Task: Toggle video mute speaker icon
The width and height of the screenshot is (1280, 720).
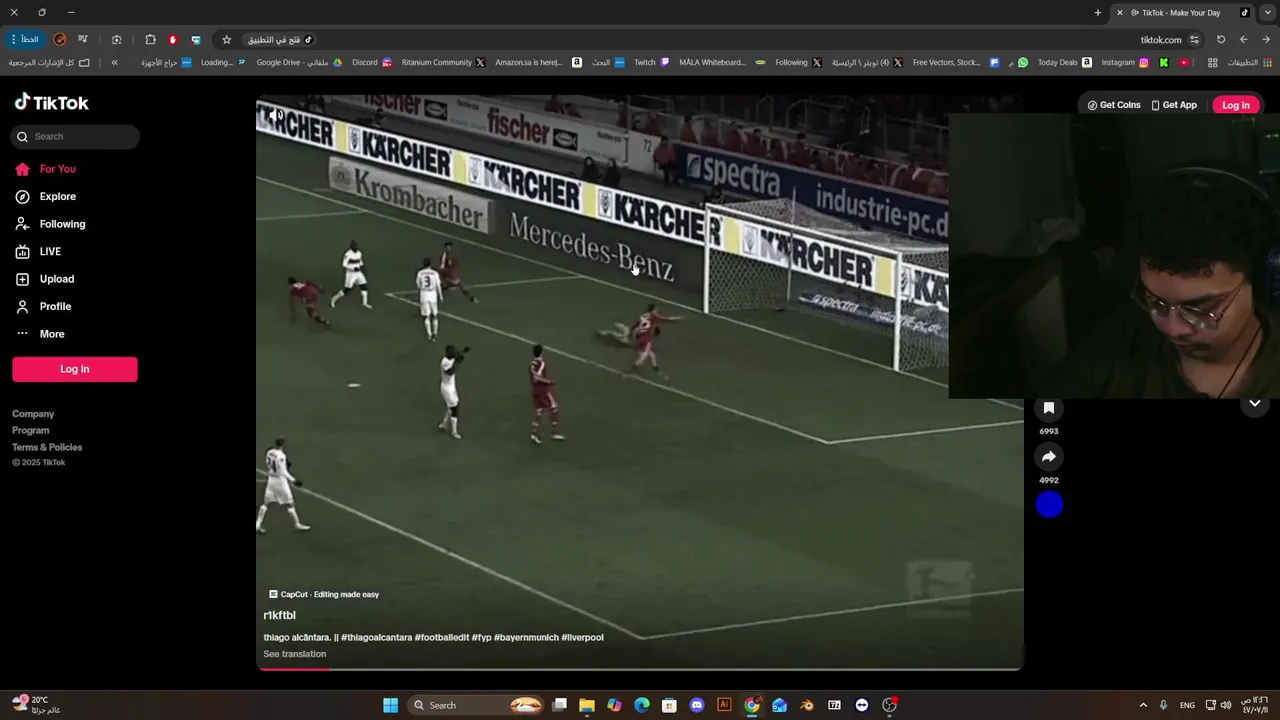Action: (x=276, y=116)
